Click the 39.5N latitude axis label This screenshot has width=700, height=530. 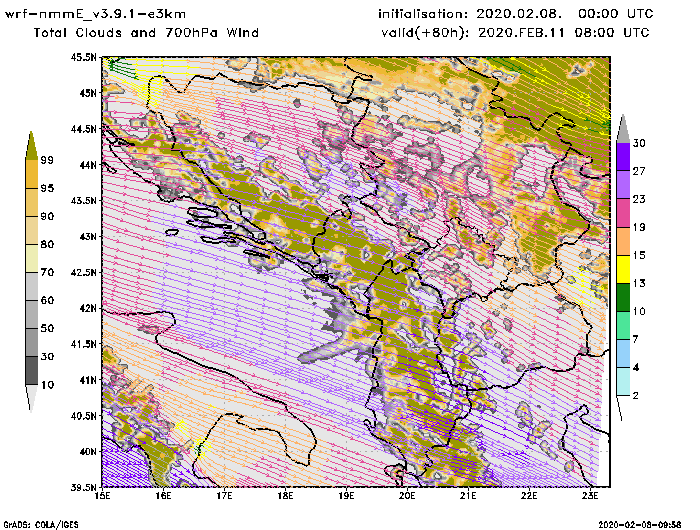(83, 487)
